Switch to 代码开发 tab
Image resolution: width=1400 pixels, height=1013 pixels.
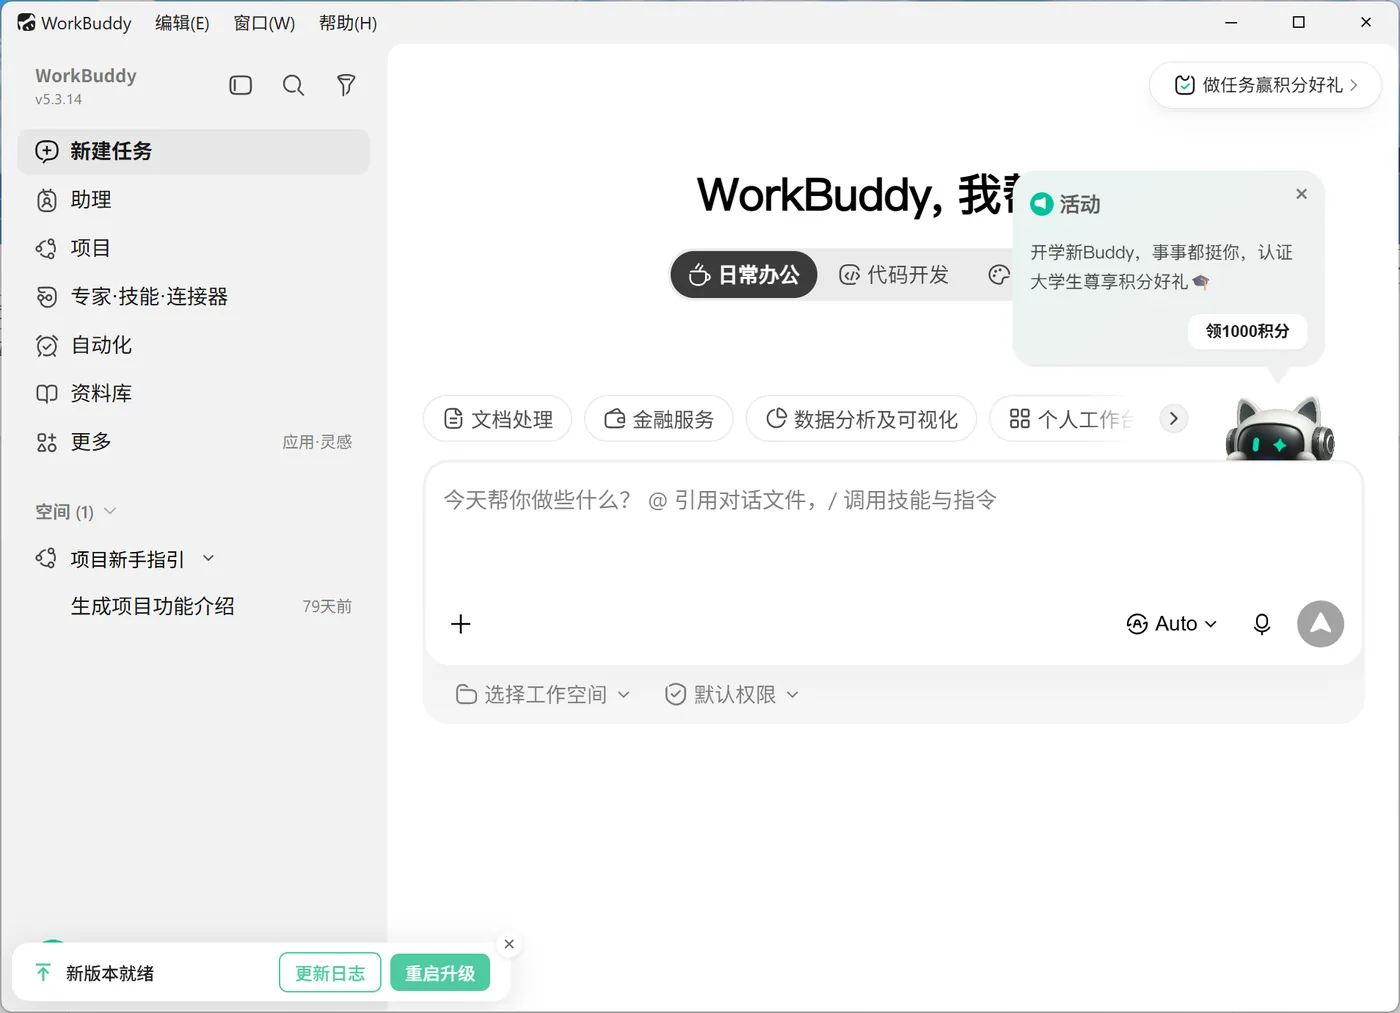894,275
